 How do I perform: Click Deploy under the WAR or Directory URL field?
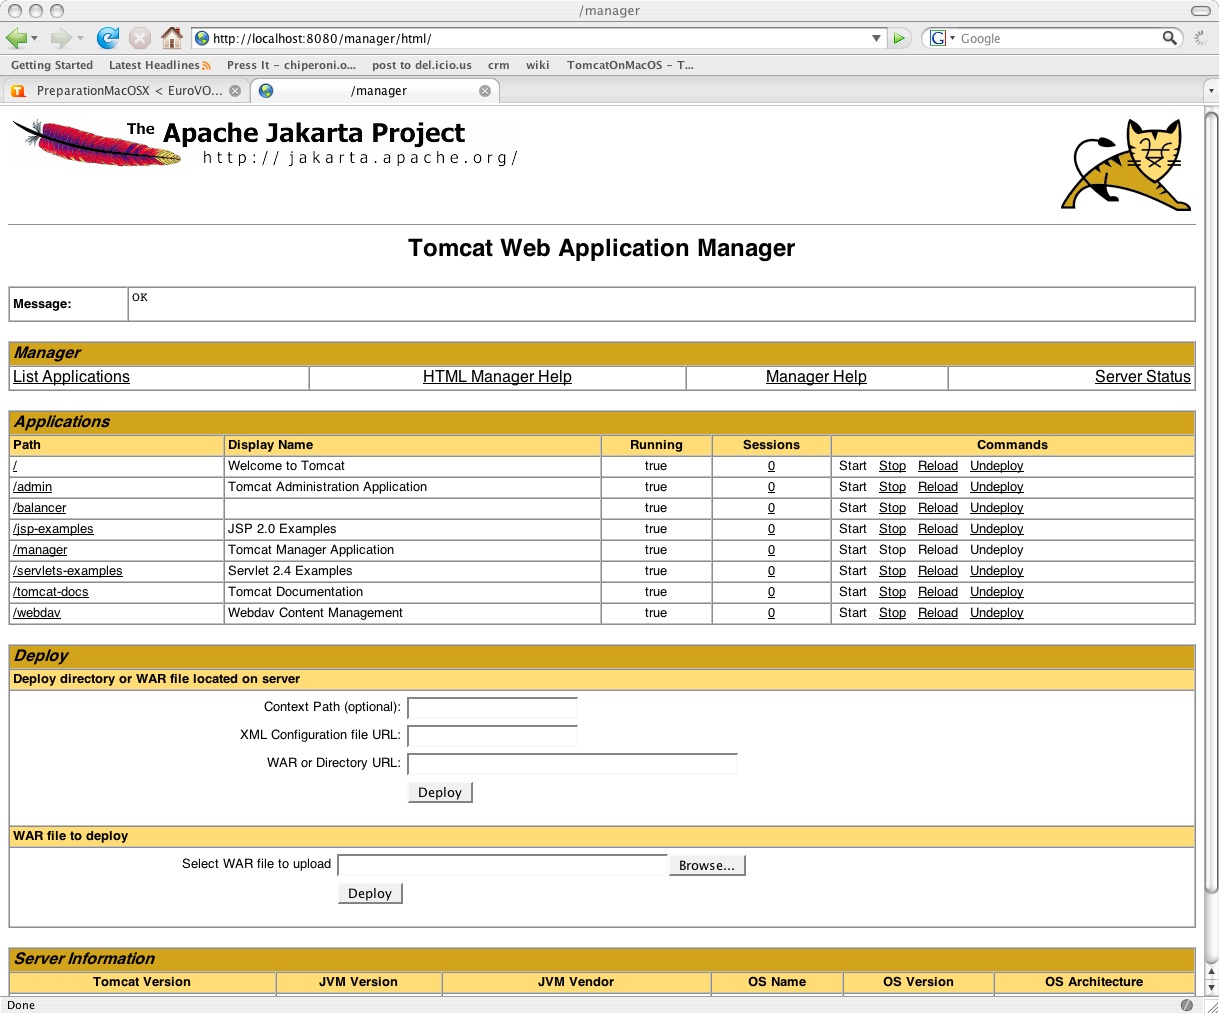point(440,792)
